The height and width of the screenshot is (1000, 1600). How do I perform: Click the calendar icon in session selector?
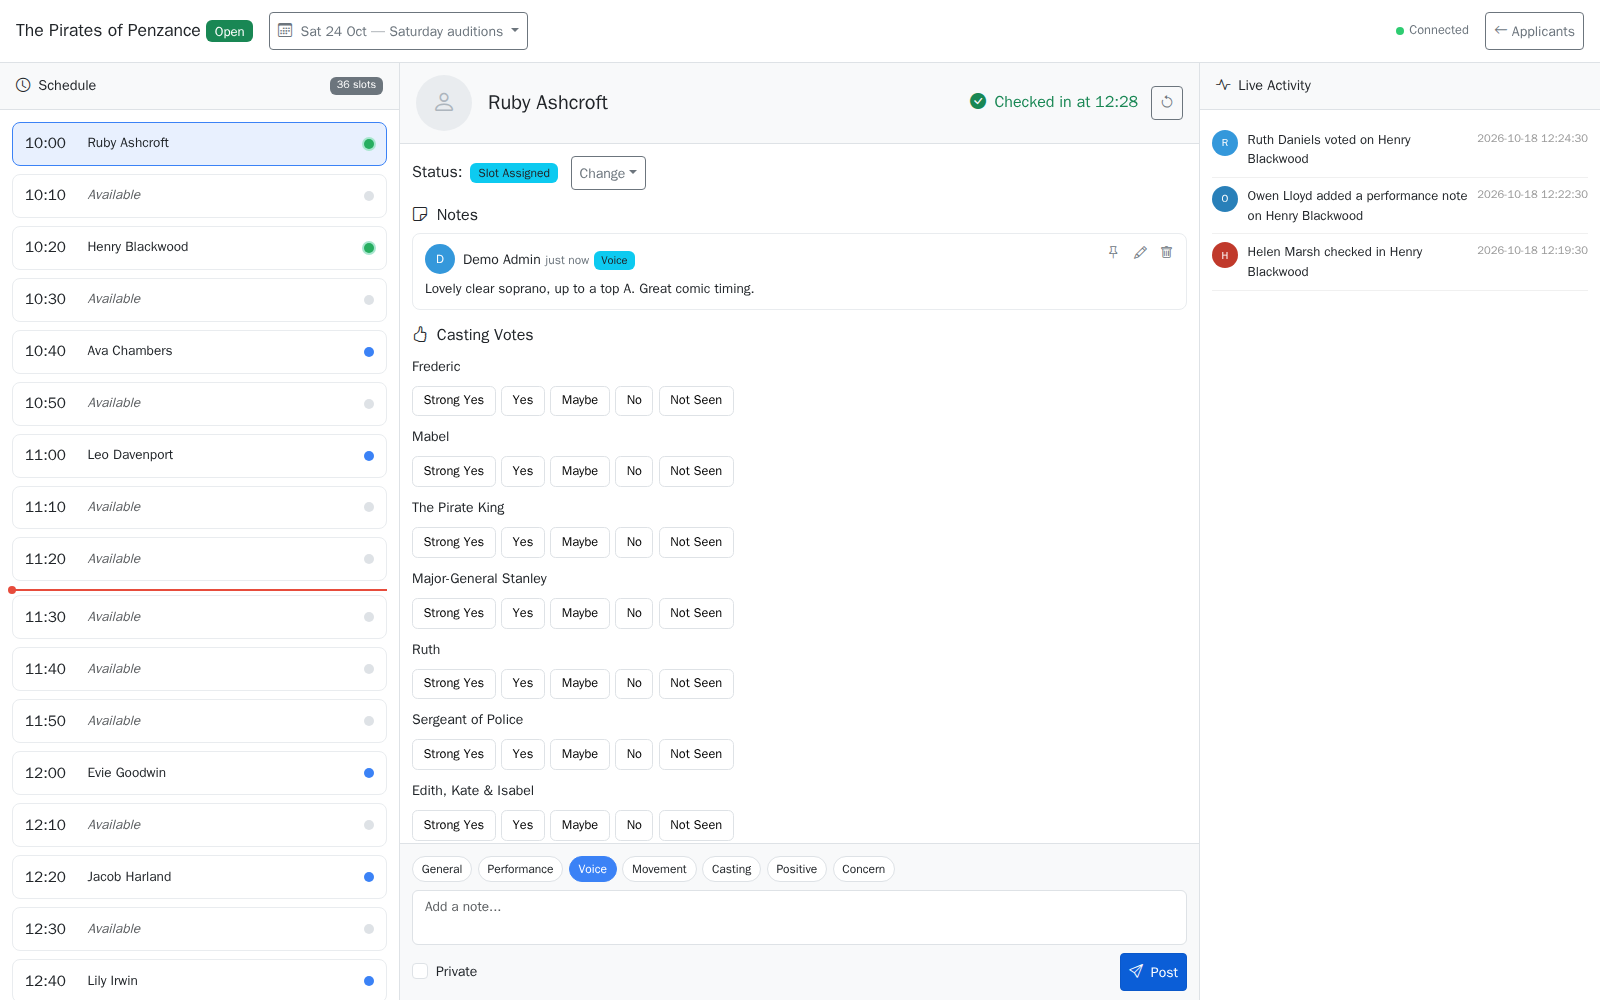click(x=285, y=31)
